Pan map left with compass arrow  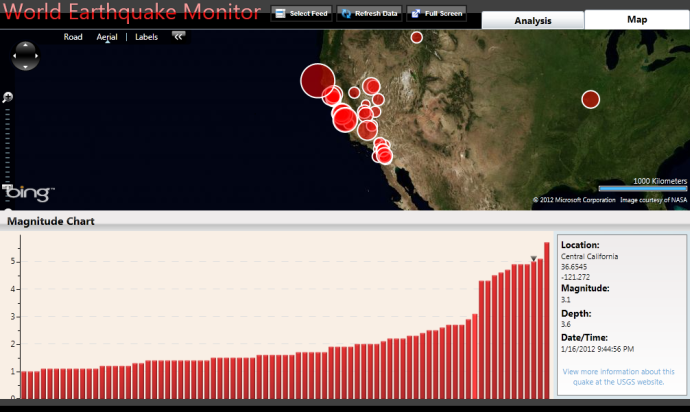click(15, 56)
